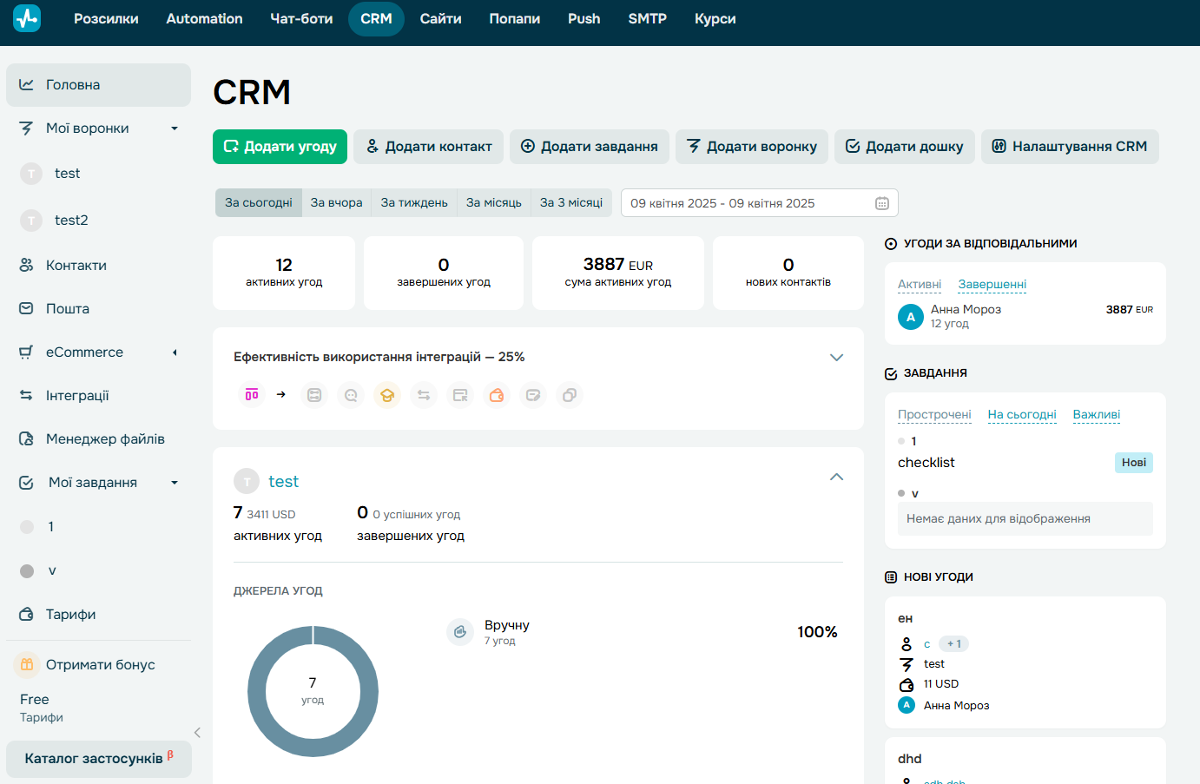Open the Automation top menu item
The width and height of the screenshot is (1200, 784).
[204, 19]
